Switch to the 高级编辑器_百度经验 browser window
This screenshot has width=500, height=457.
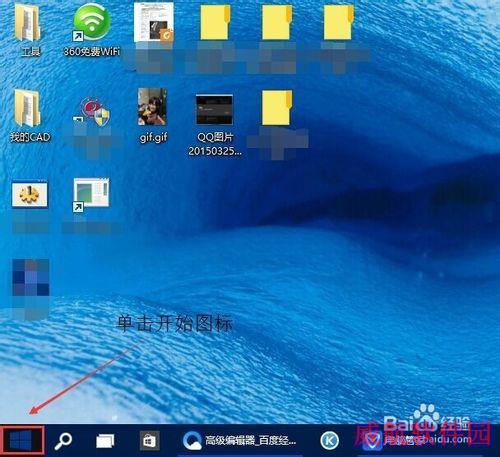[x=239, y=440]
